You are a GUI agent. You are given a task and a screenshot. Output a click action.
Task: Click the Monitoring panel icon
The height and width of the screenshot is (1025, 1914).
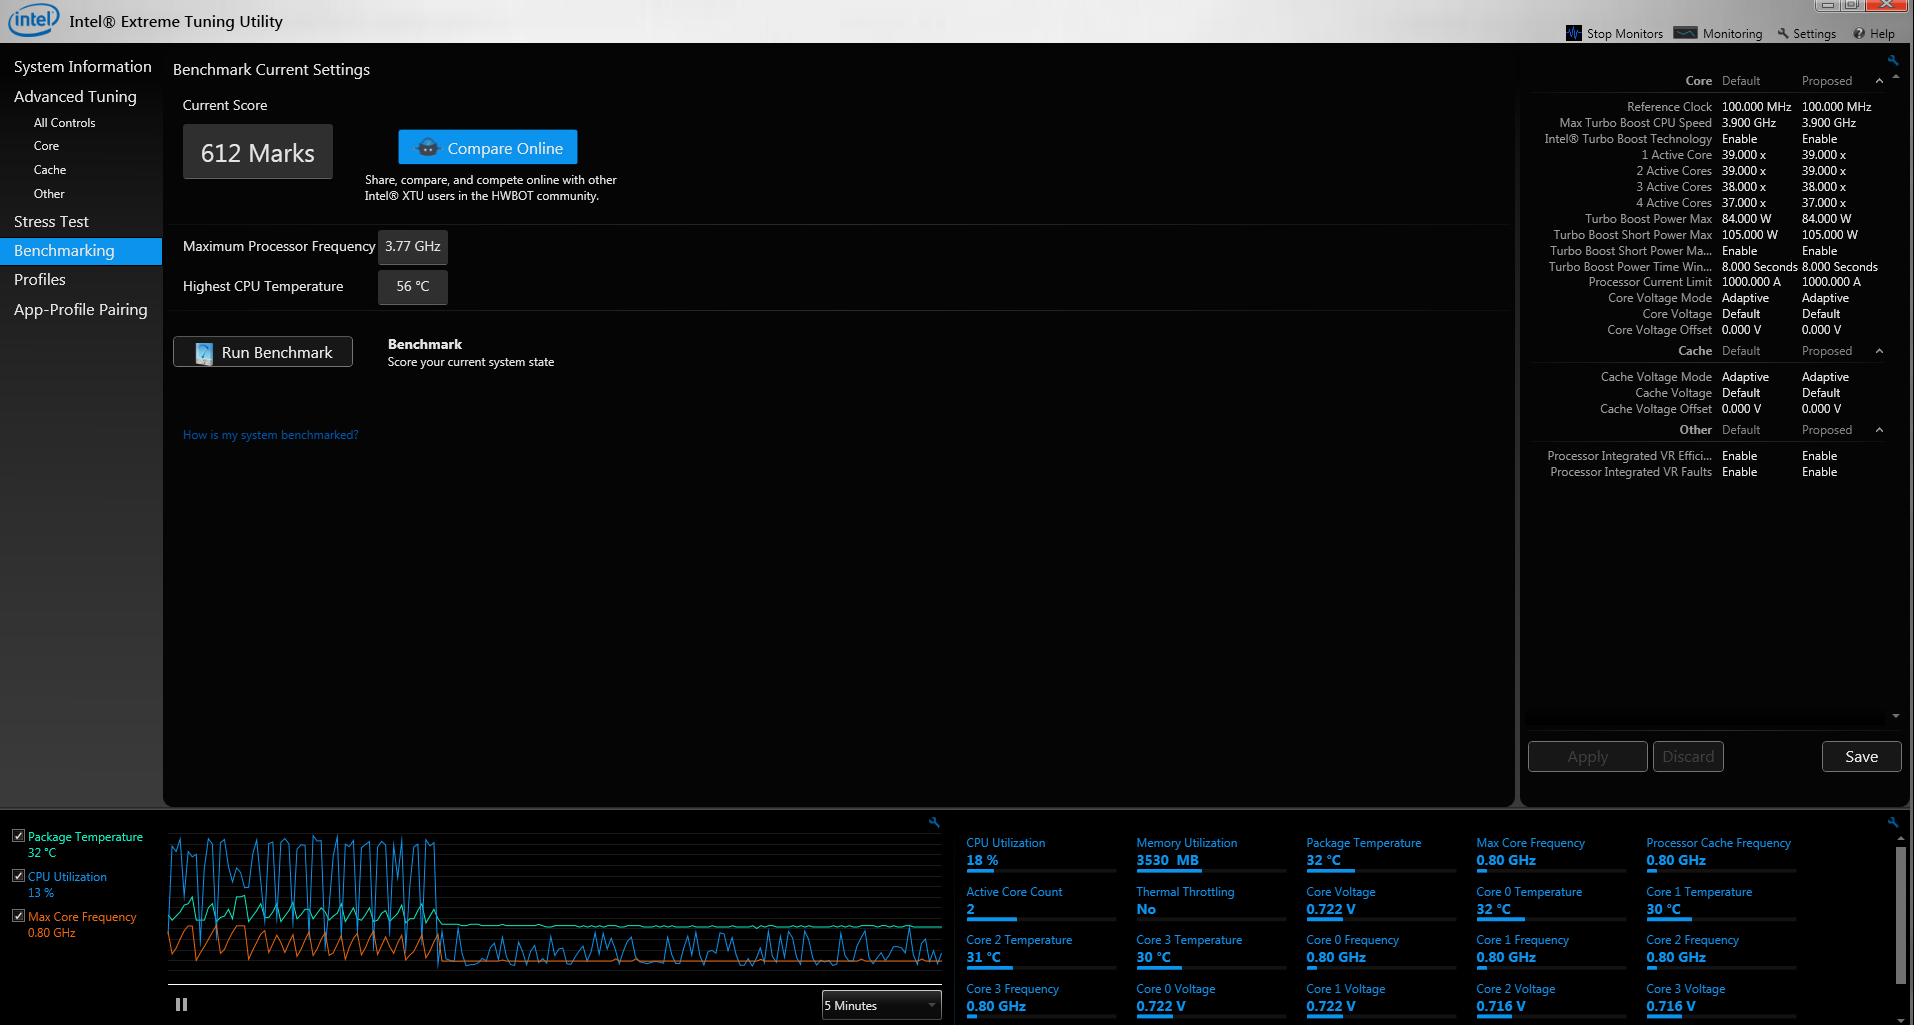[1686, 33]
